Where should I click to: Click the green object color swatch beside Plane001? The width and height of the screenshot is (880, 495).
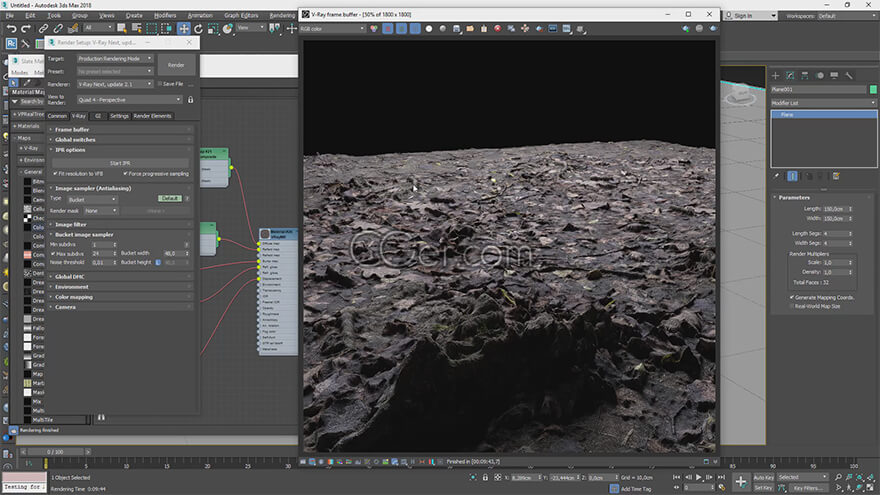873,89
